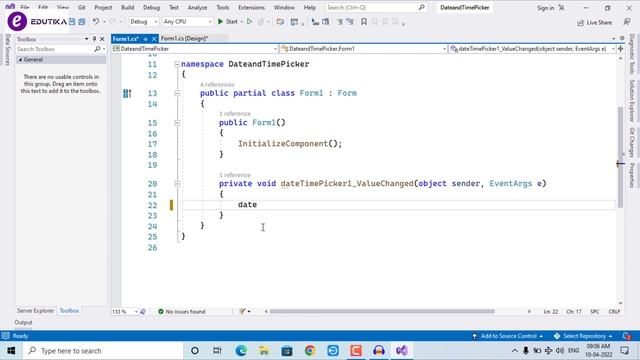Open the Any CPU platform dropdown
This screenshot has width=640, height=360.
pyautogui.click(x=187, y=22)
